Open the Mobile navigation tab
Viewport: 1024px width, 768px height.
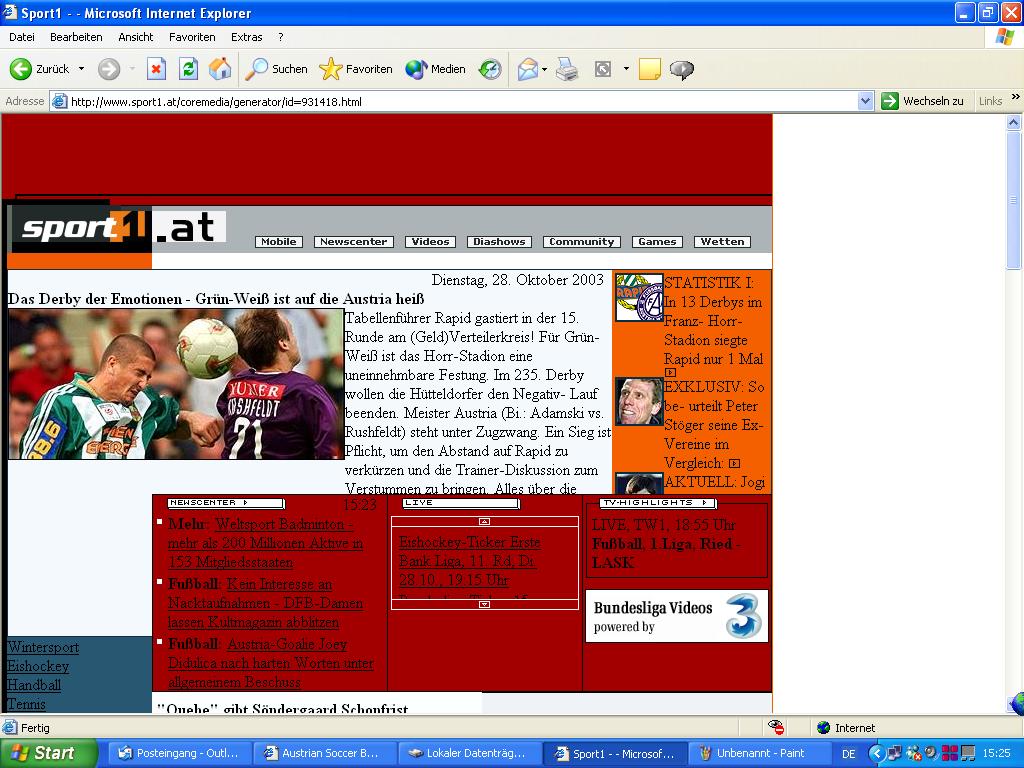coord(279,242)
